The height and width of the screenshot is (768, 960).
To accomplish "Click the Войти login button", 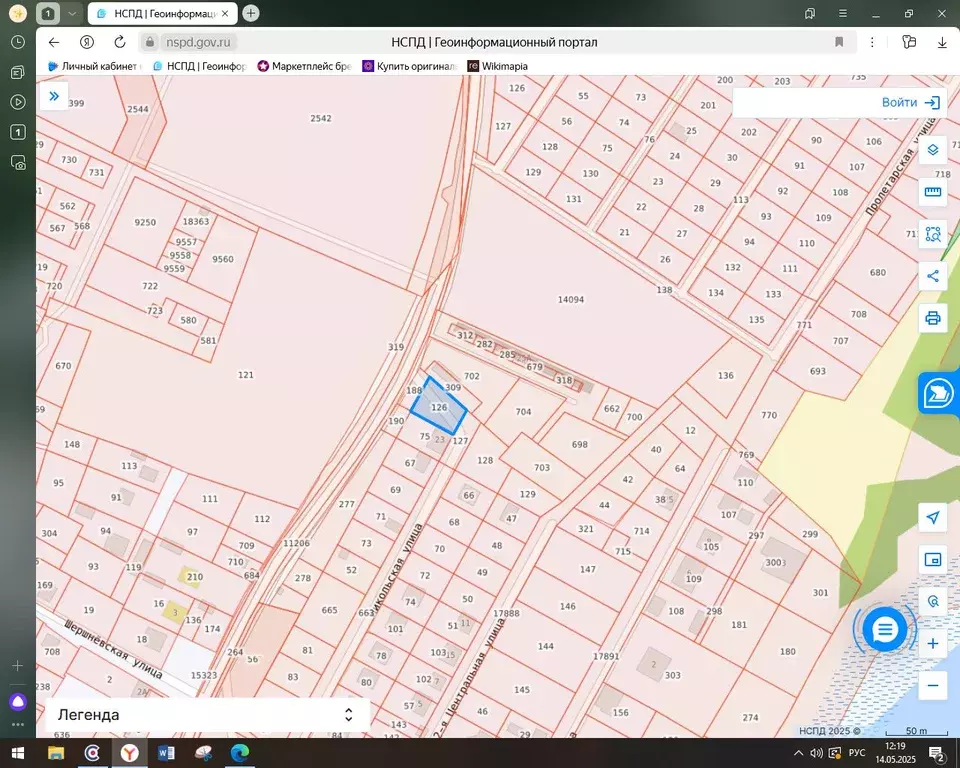I will [911, 103].
